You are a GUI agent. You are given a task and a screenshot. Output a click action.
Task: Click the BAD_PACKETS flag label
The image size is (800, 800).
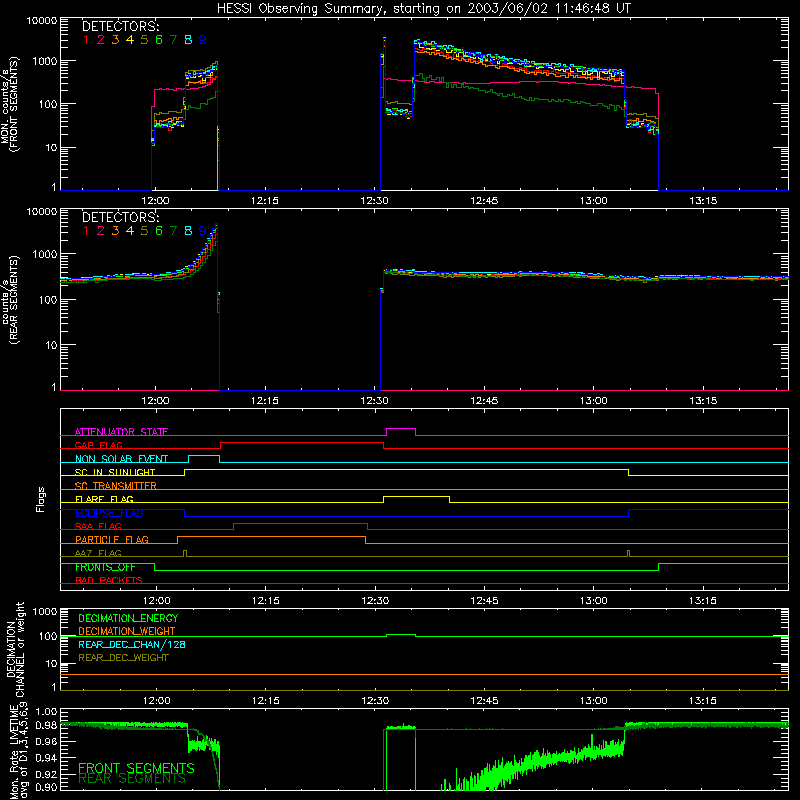(x=109, y=580)
